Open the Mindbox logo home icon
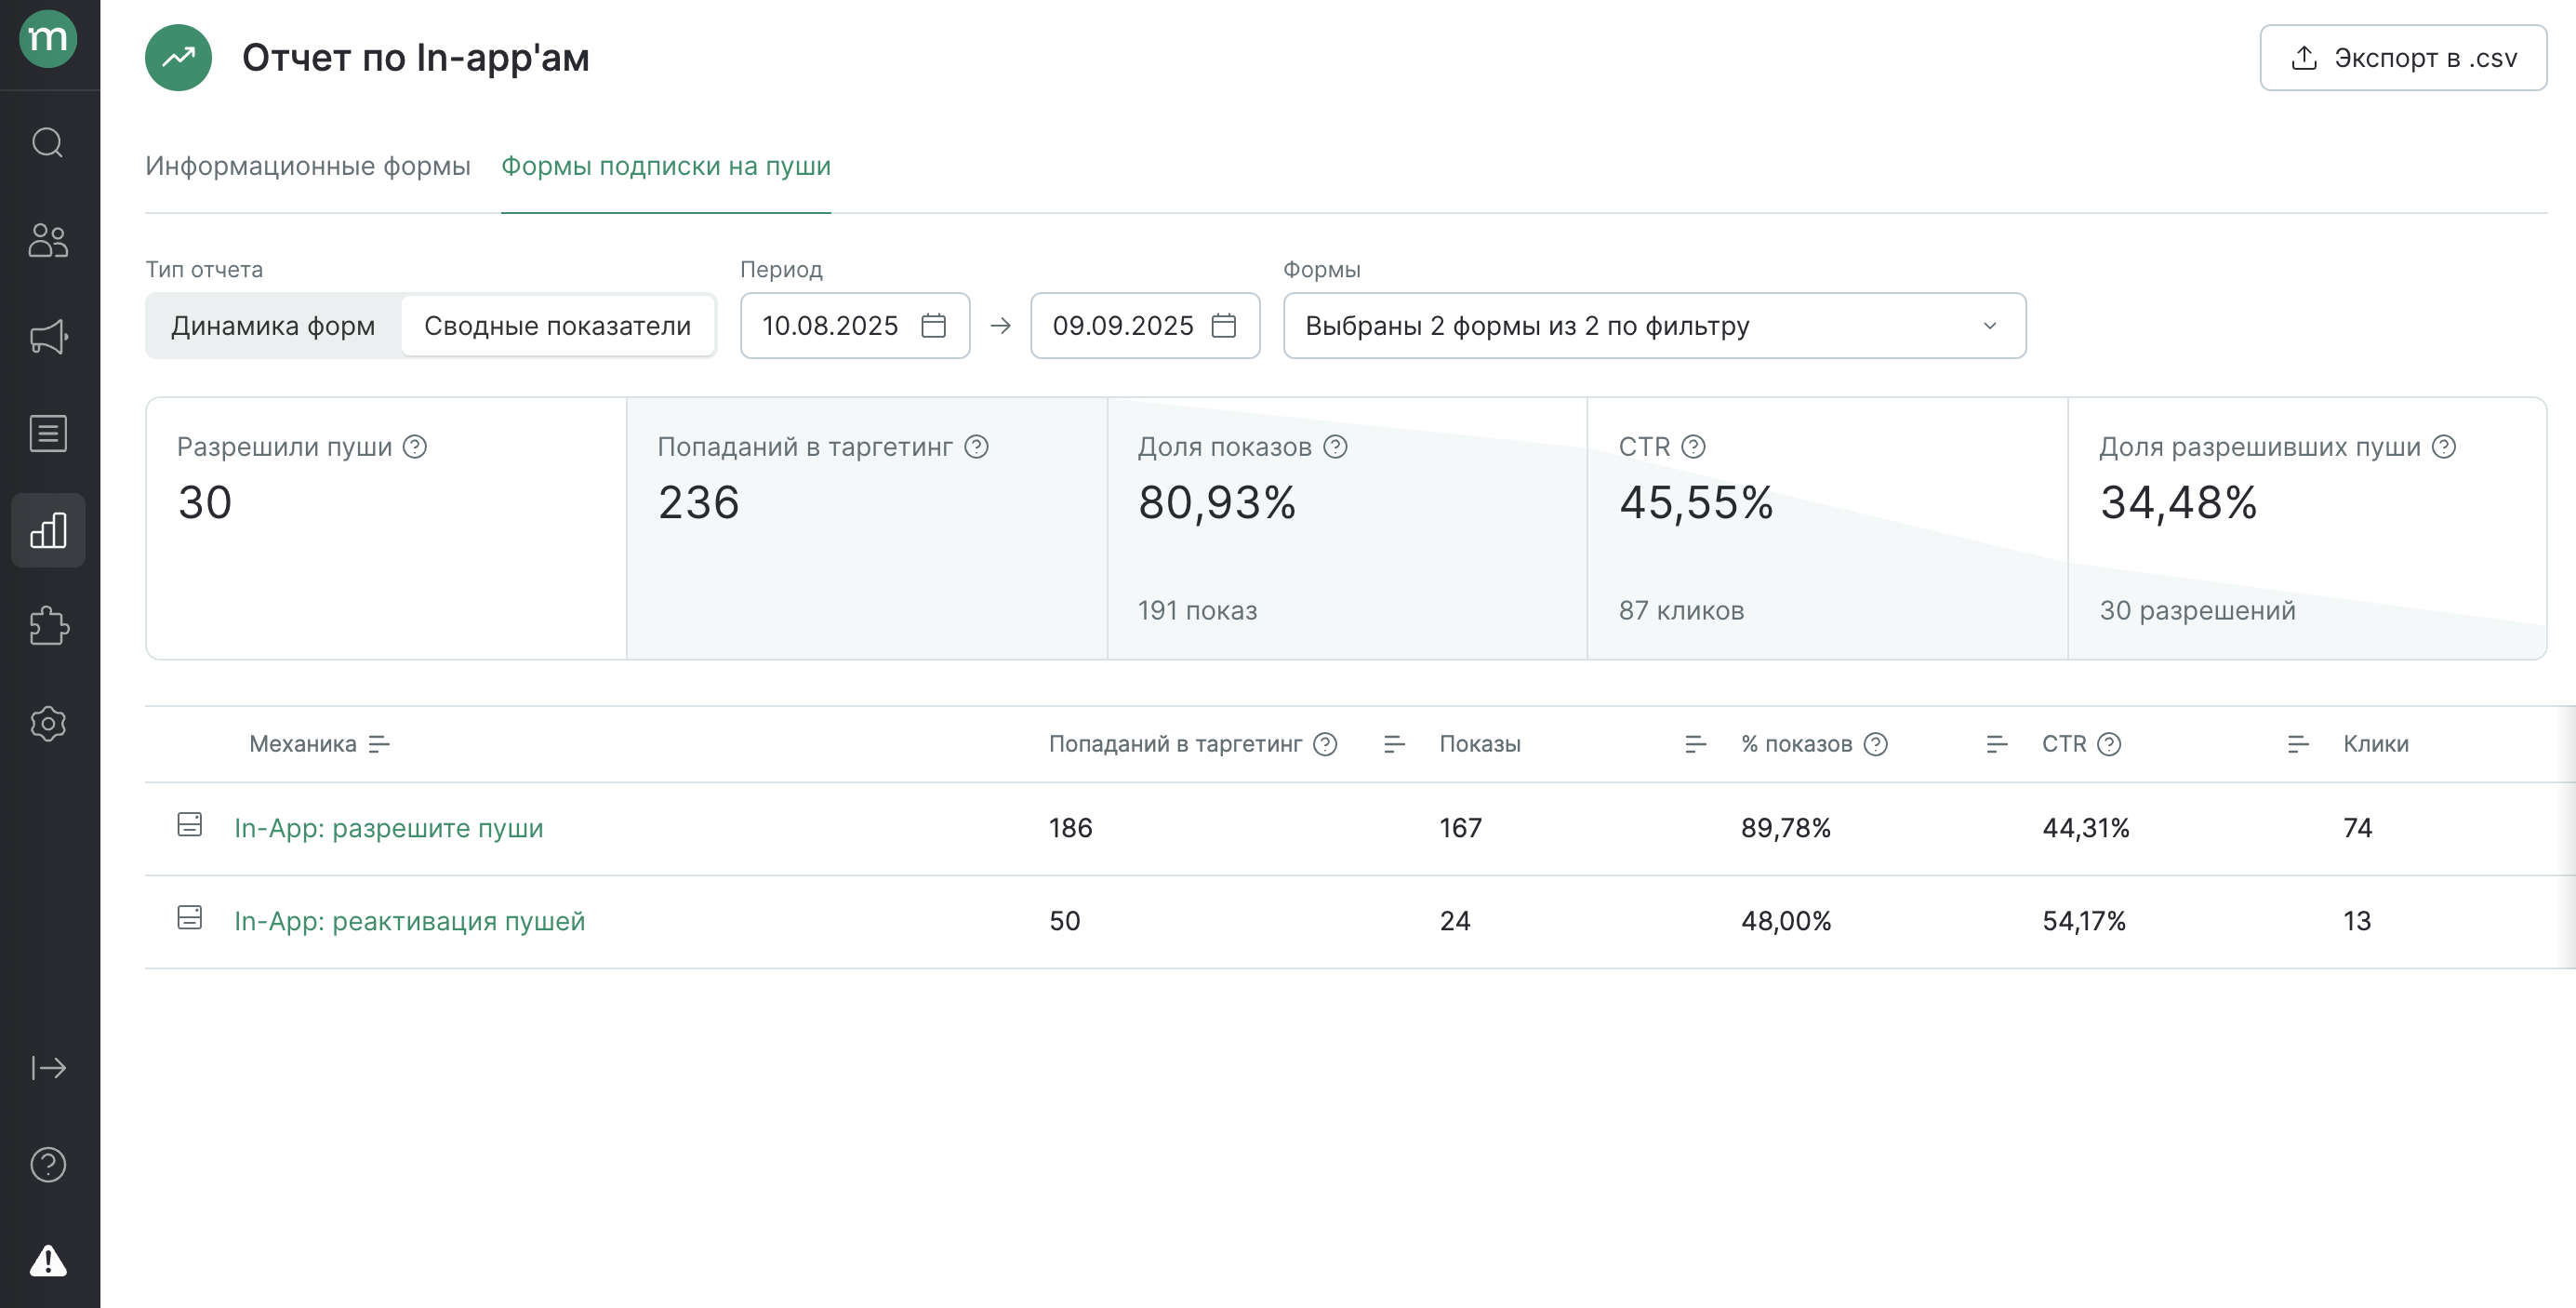The image size is (2576, 1308). 48,39
